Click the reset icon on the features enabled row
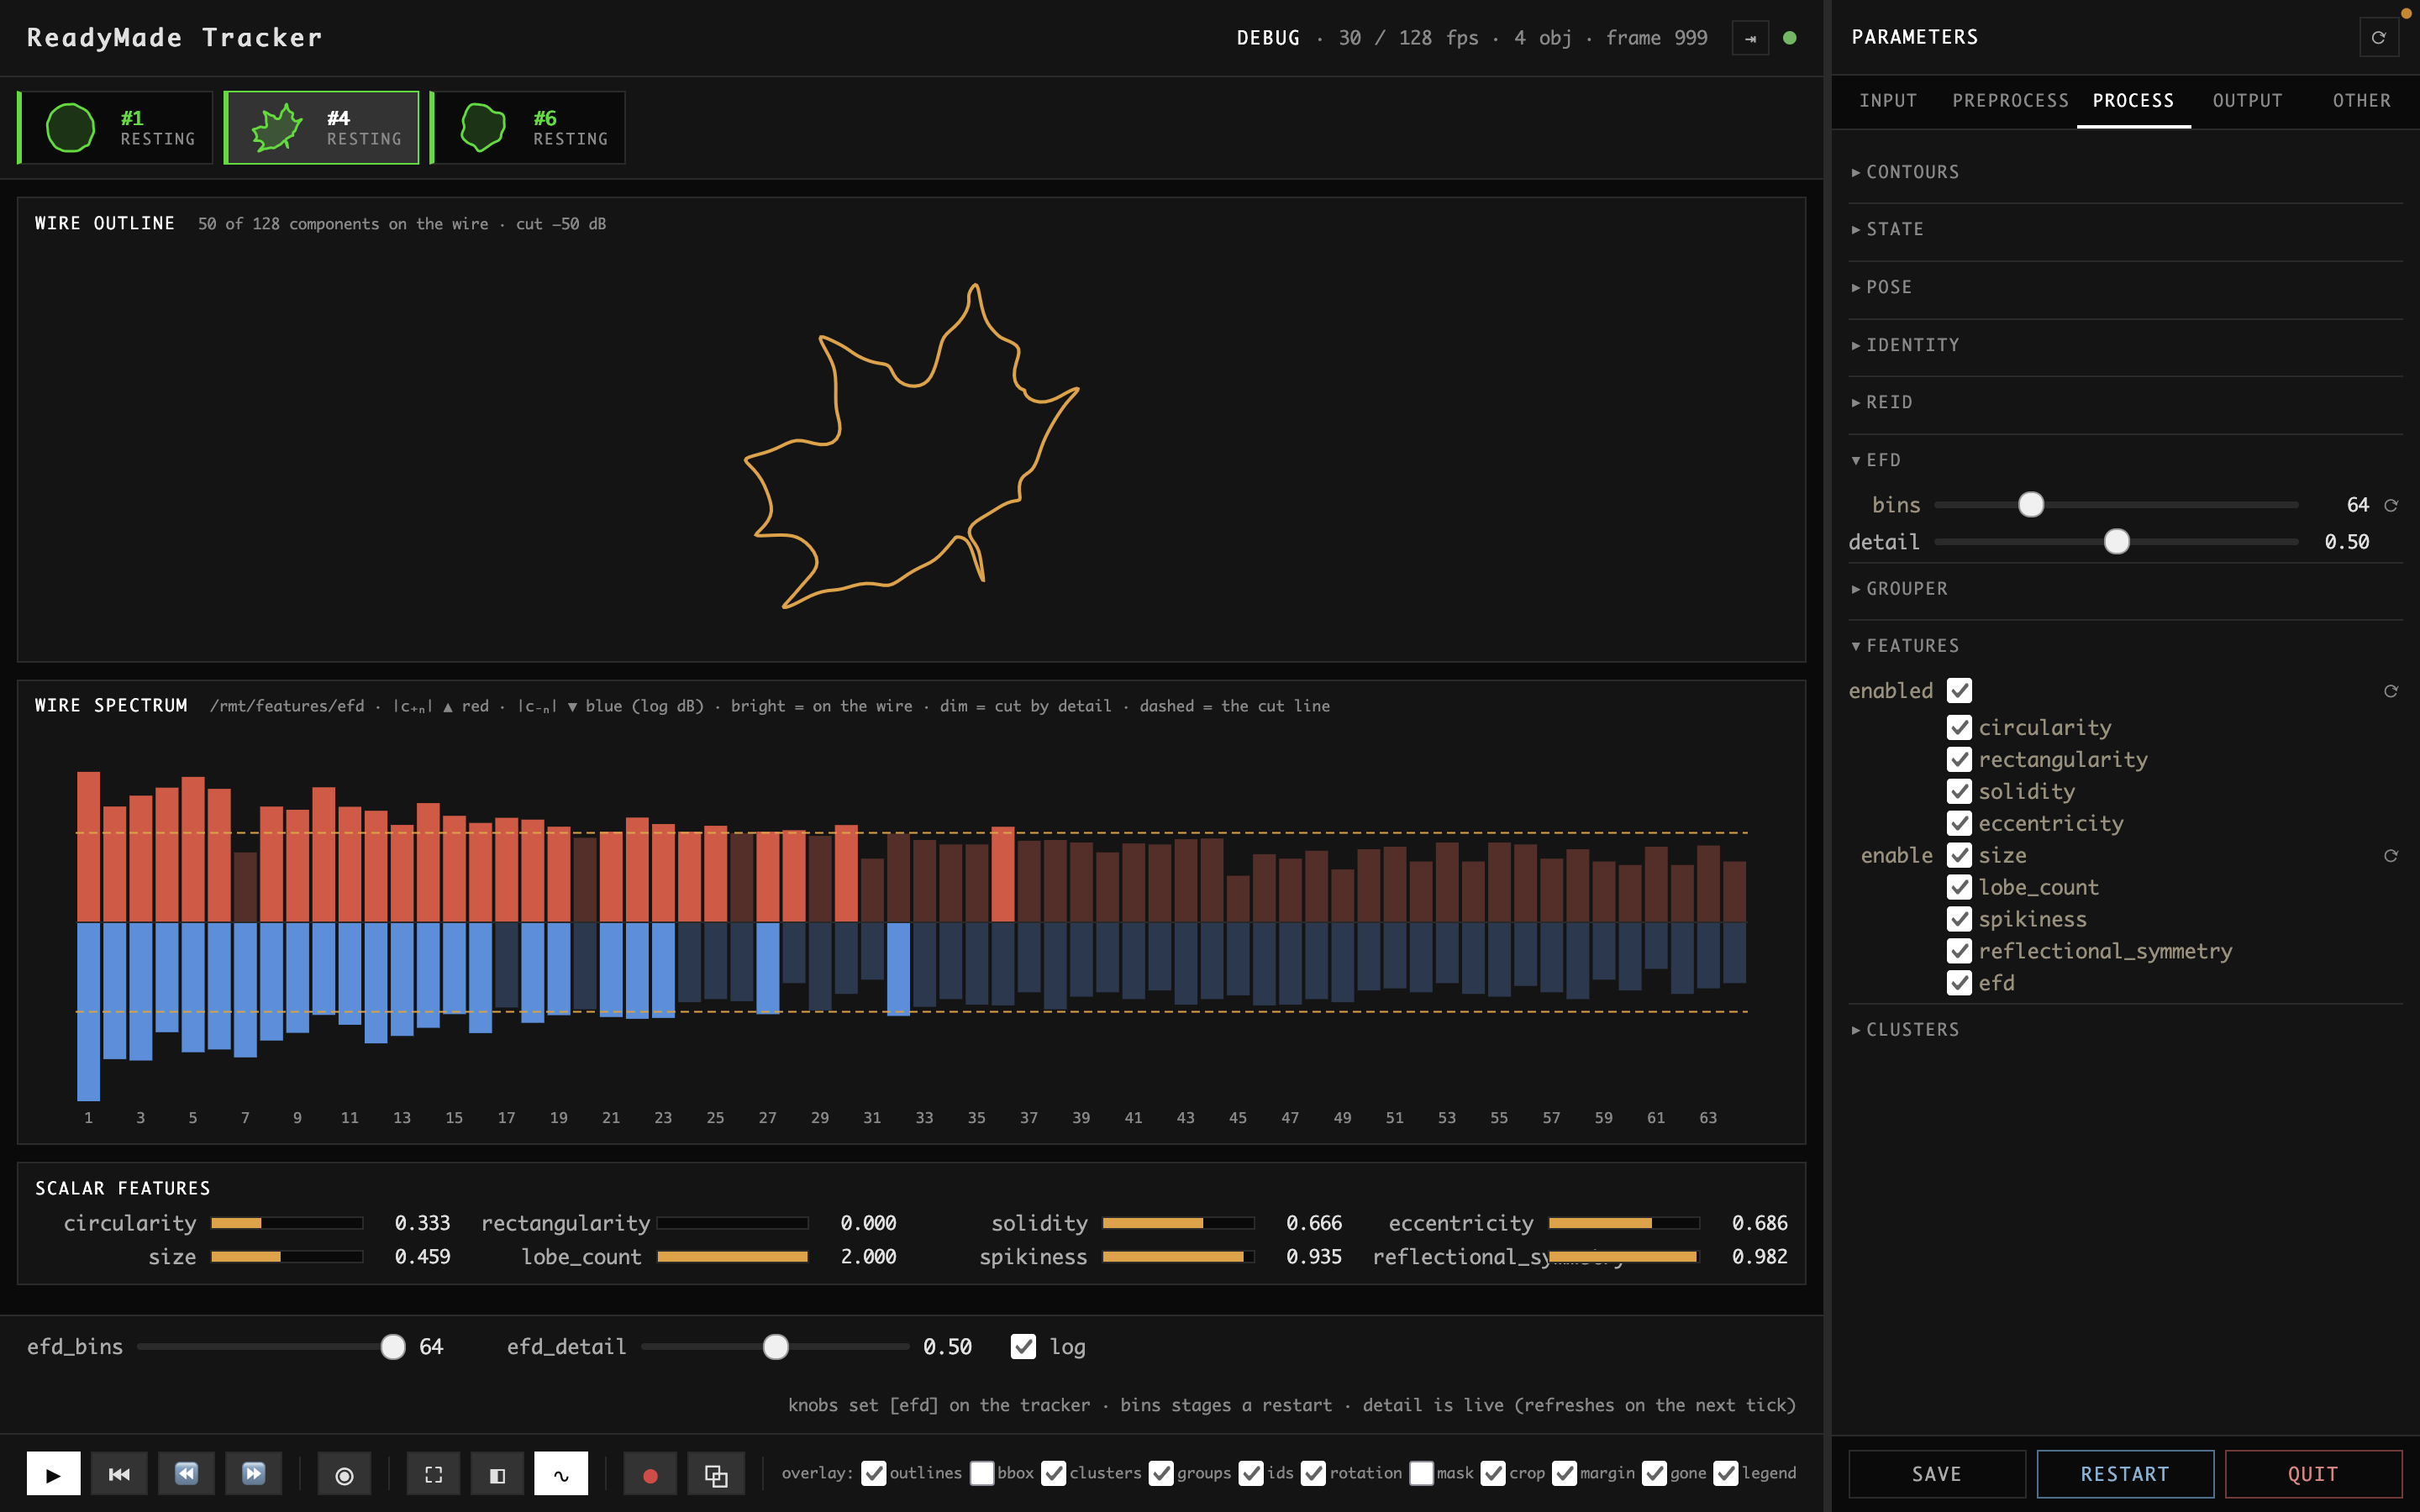 2391,691
